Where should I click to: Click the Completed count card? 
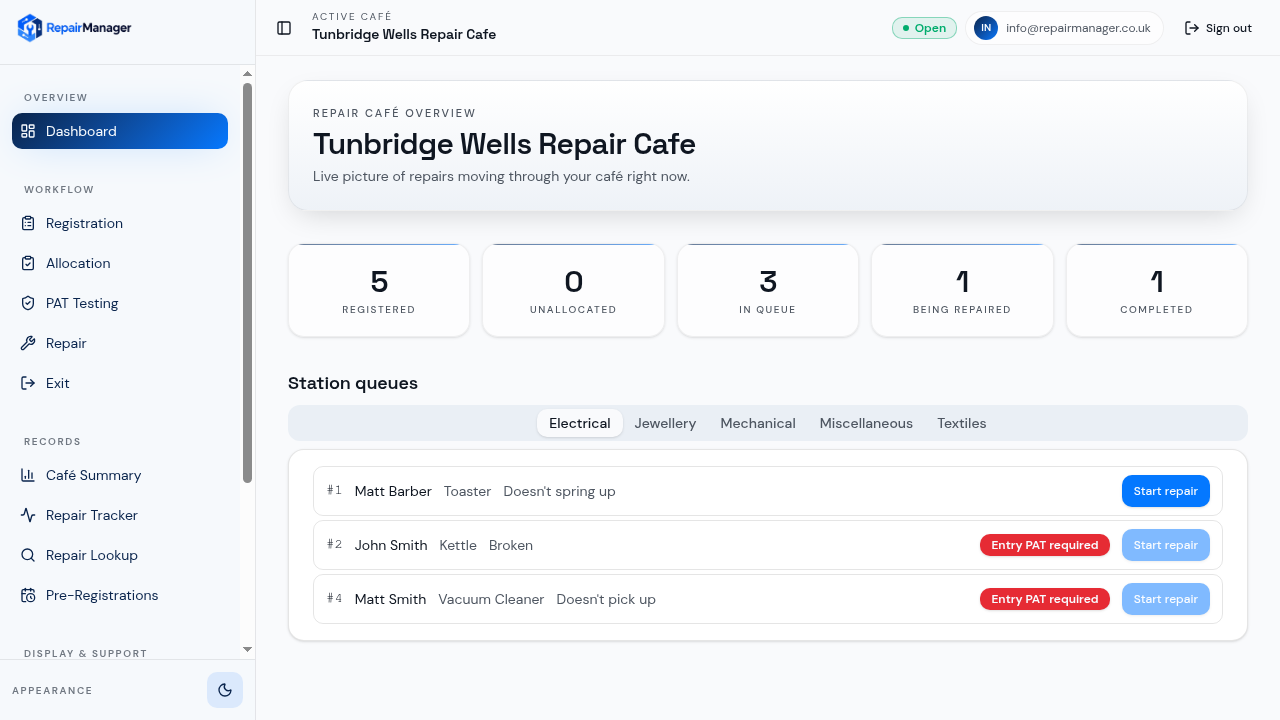pos(1157,290)
